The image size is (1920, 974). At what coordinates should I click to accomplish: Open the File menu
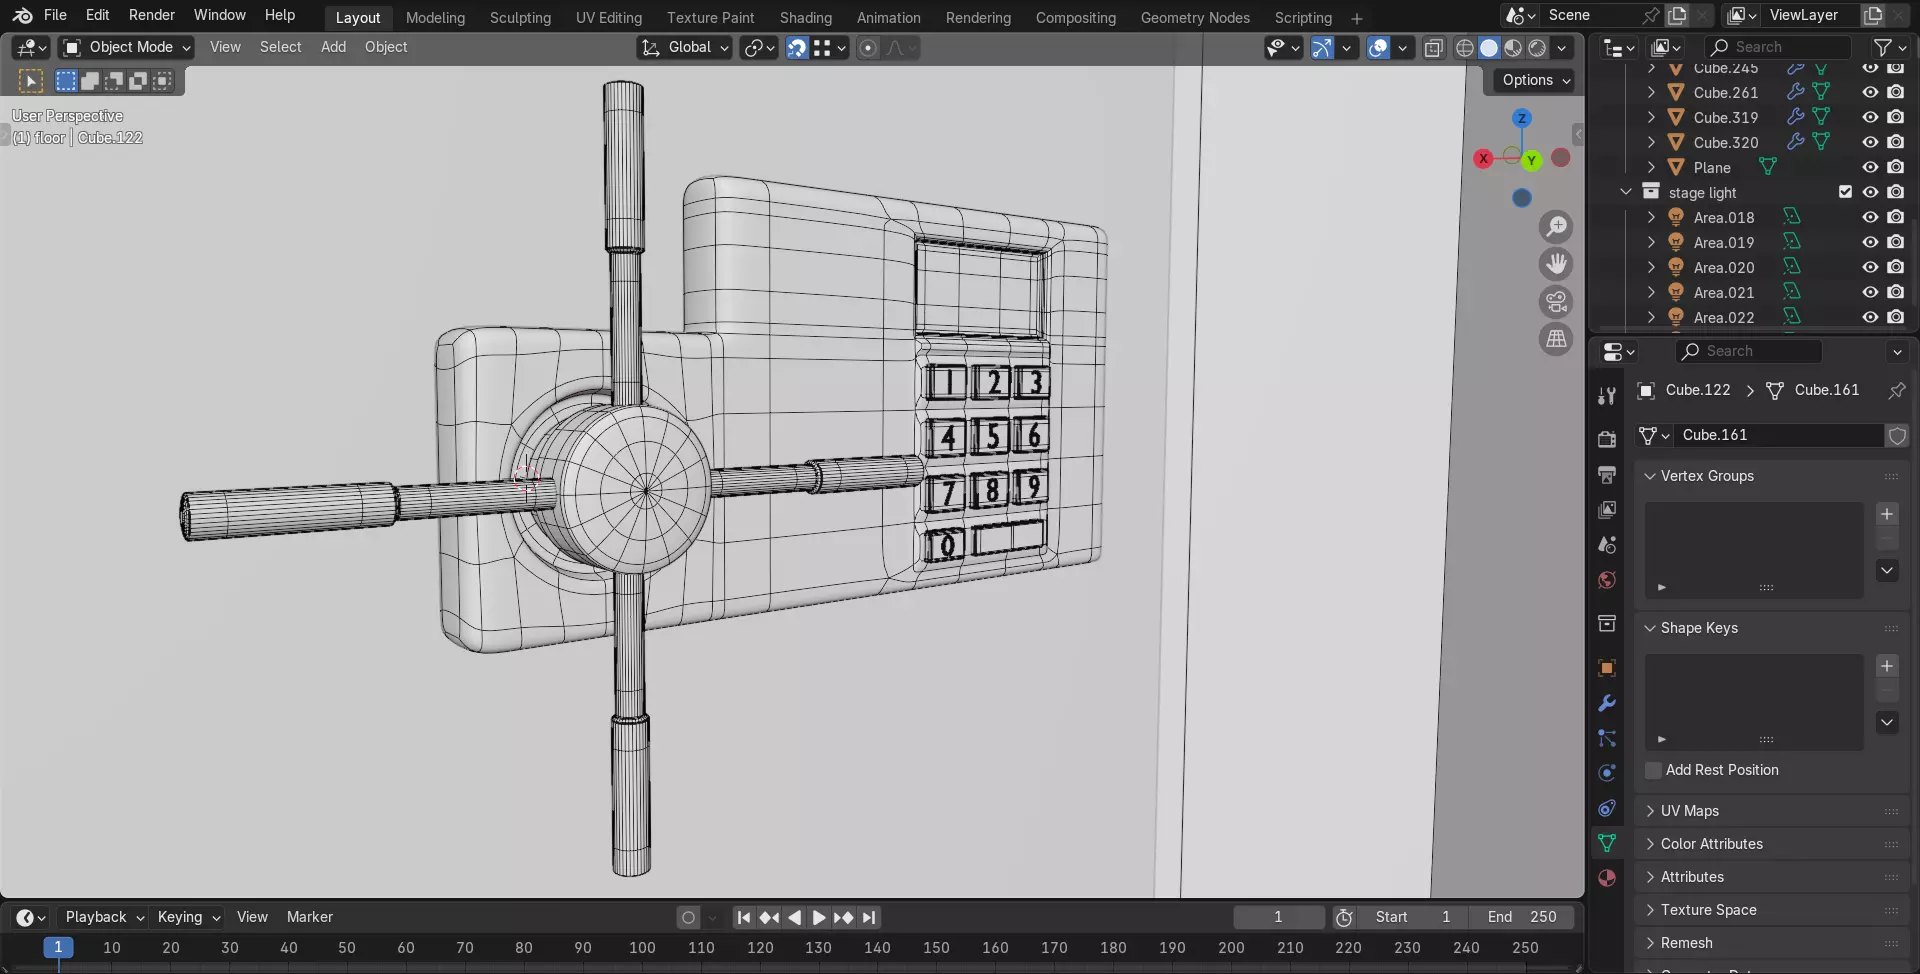(x=55, y=15)
